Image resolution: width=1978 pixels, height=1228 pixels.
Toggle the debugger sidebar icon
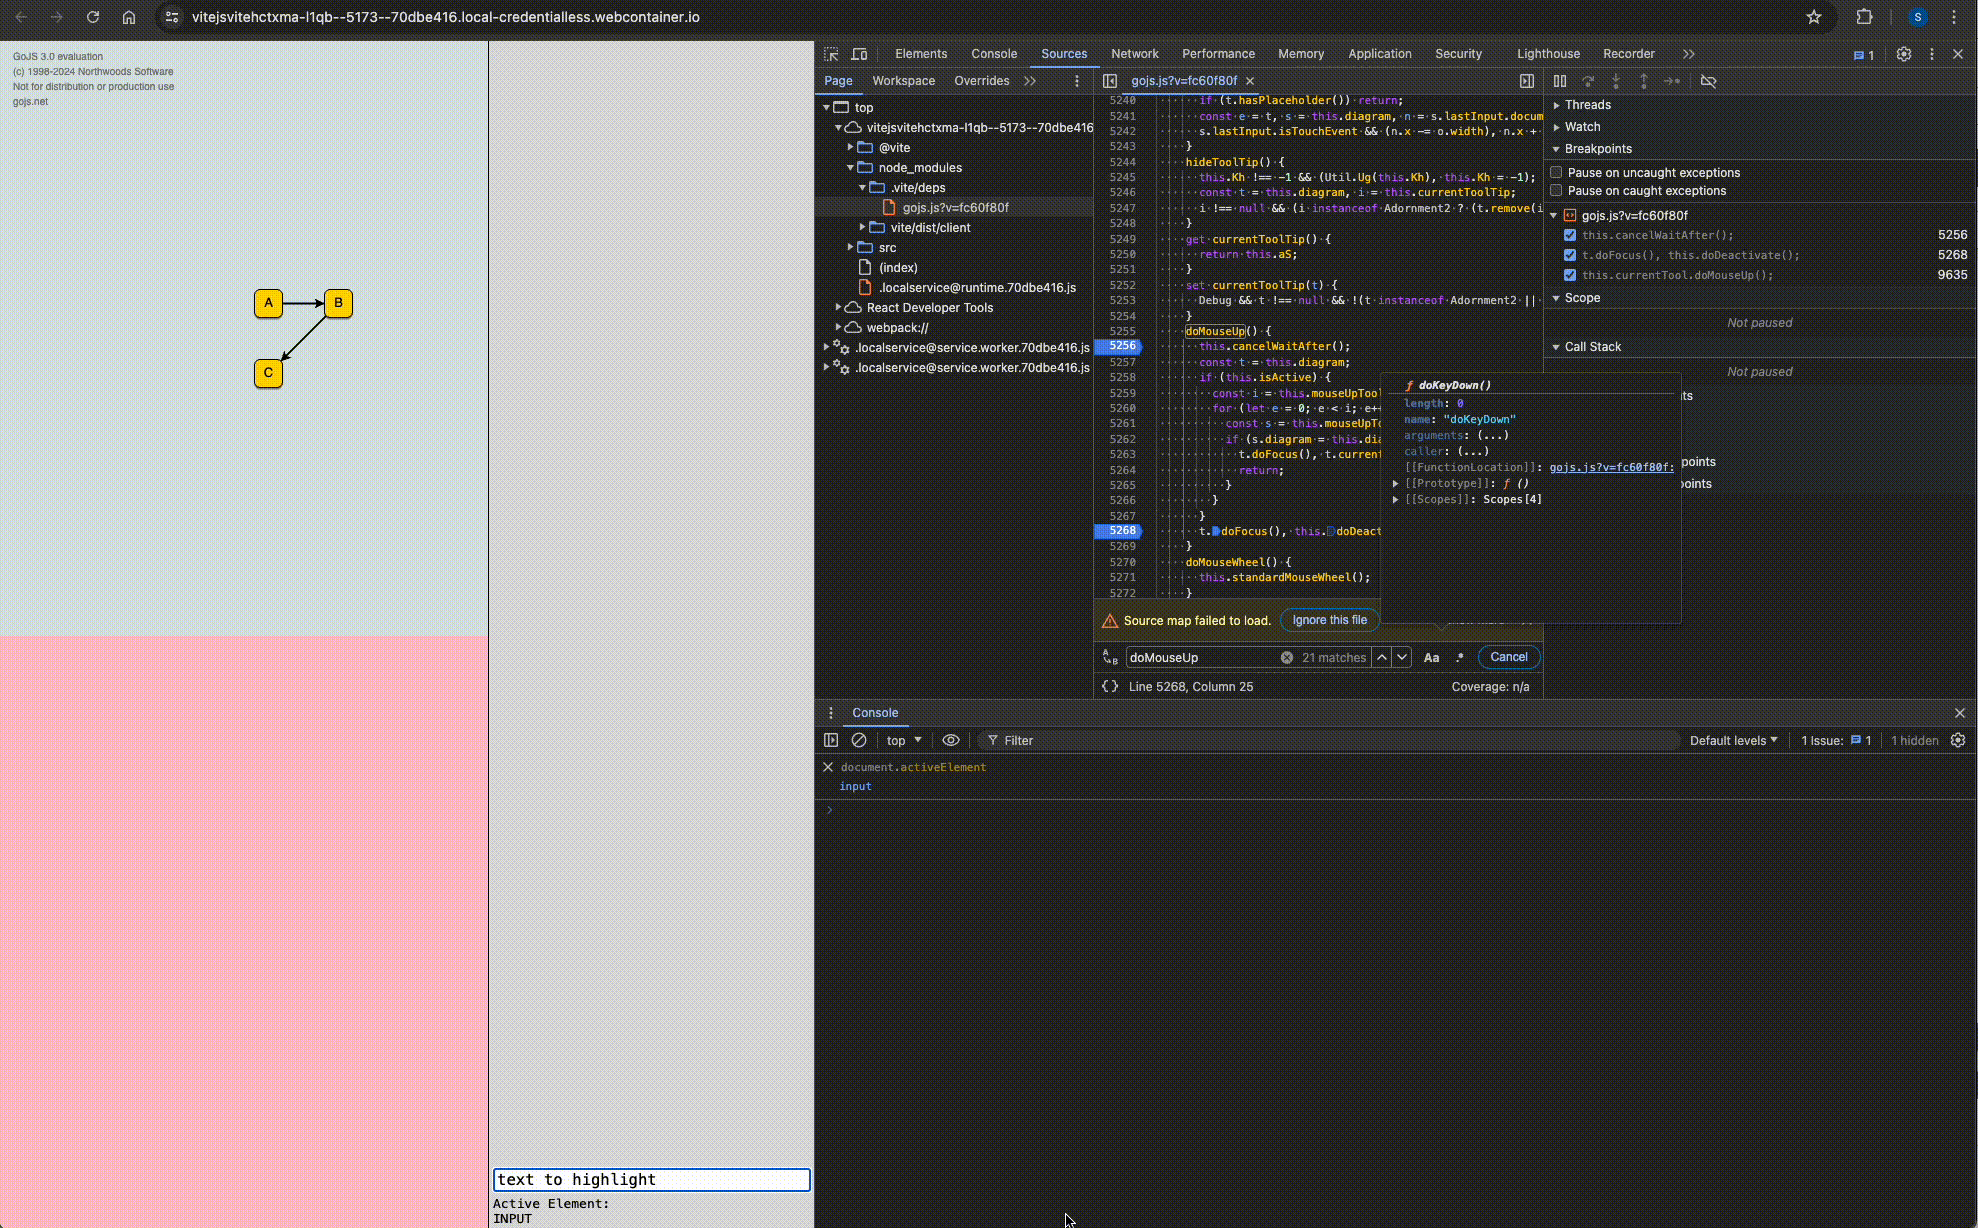pos(1527,81)
